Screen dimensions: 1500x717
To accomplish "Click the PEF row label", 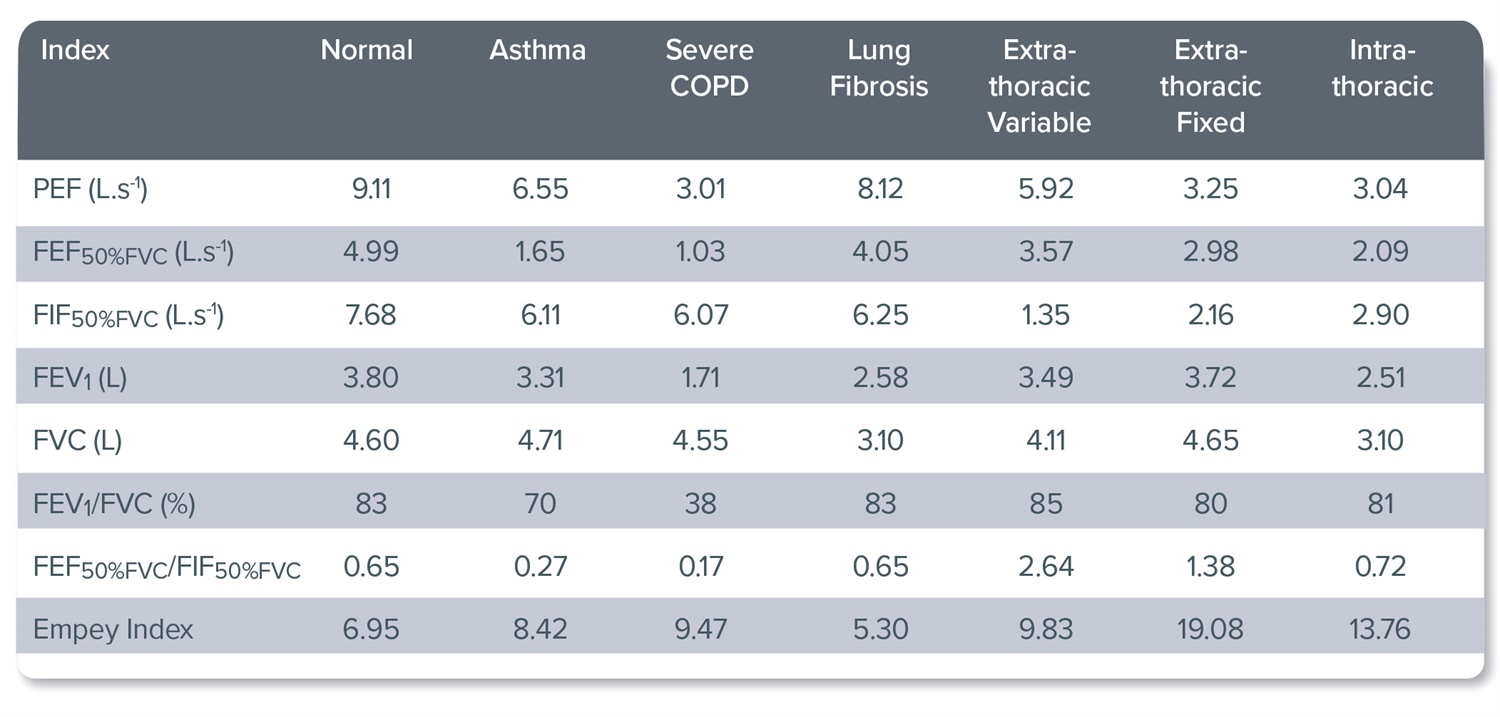I will click(x=91, y=190).
